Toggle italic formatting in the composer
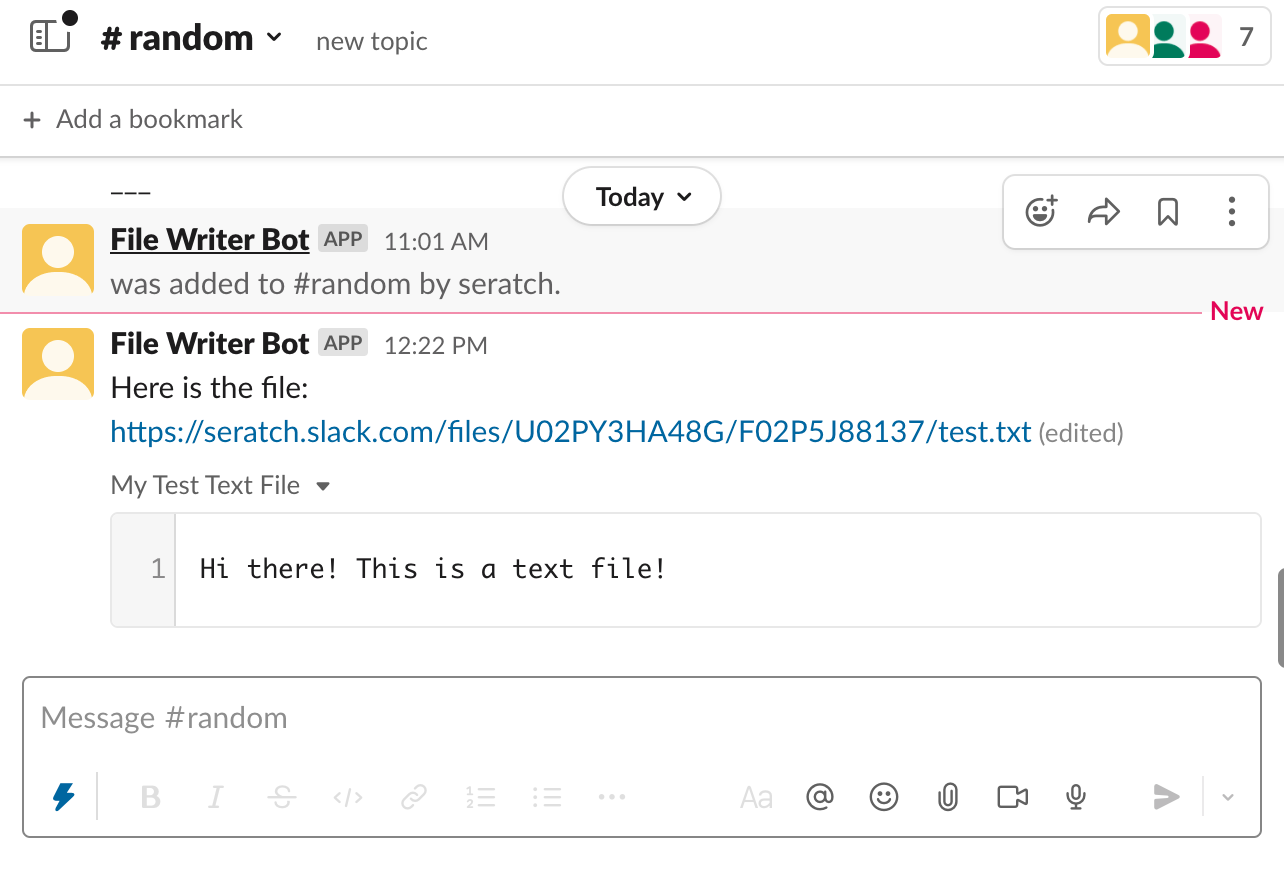The height and width of the screenshot is (872, 1284). (215, 797)
